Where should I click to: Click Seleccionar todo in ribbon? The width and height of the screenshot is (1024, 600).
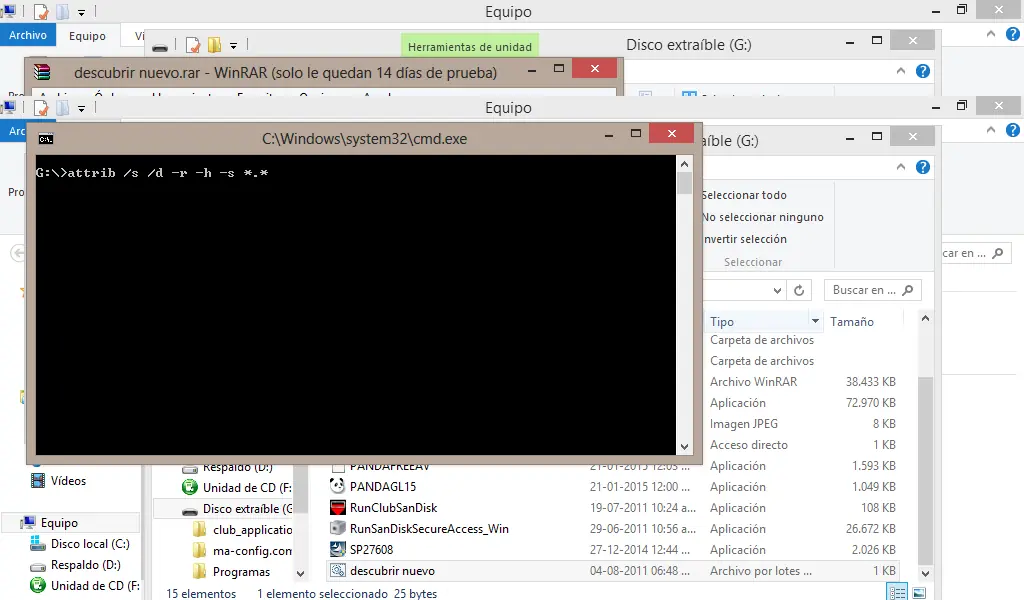coord(744,195)
